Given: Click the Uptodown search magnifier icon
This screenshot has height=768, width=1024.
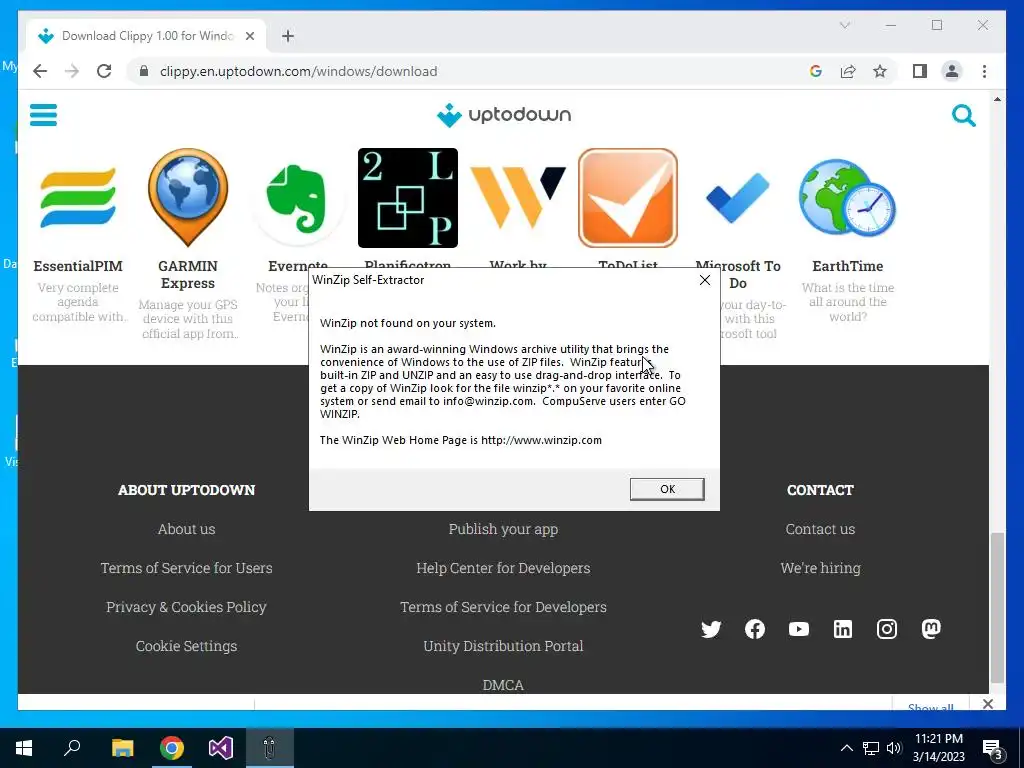Looking at the screenshot, I should click(x=963, y=116).
